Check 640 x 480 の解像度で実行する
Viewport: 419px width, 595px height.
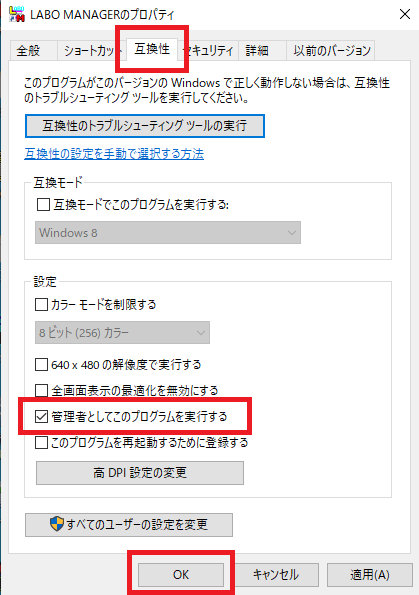[41, 365]
